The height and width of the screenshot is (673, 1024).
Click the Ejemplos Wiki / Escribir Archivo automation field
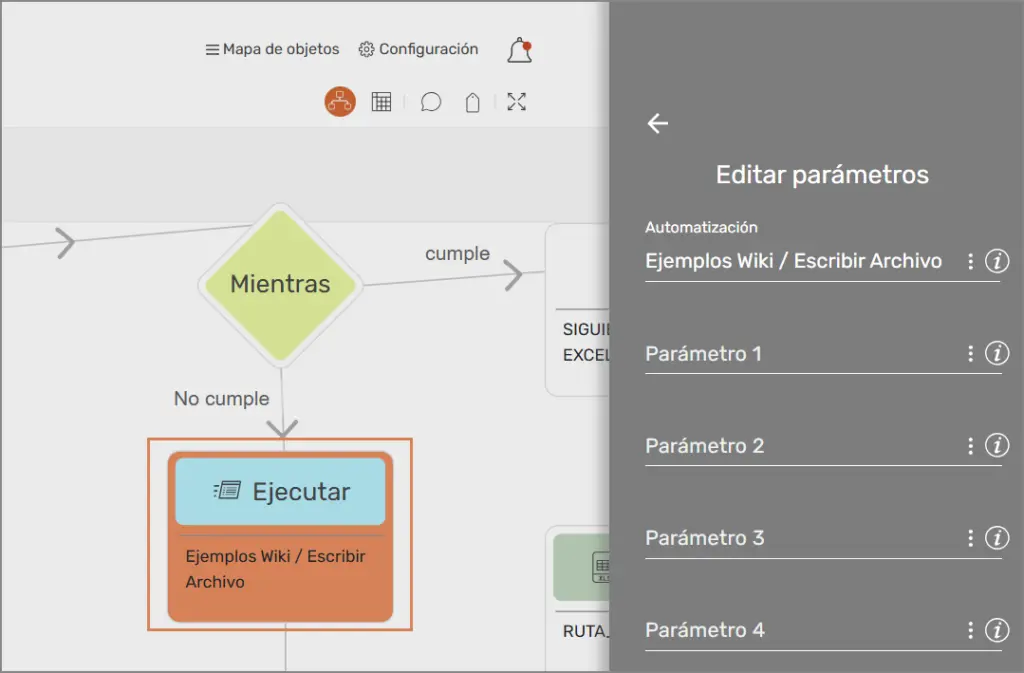click(x=794, y=262)
